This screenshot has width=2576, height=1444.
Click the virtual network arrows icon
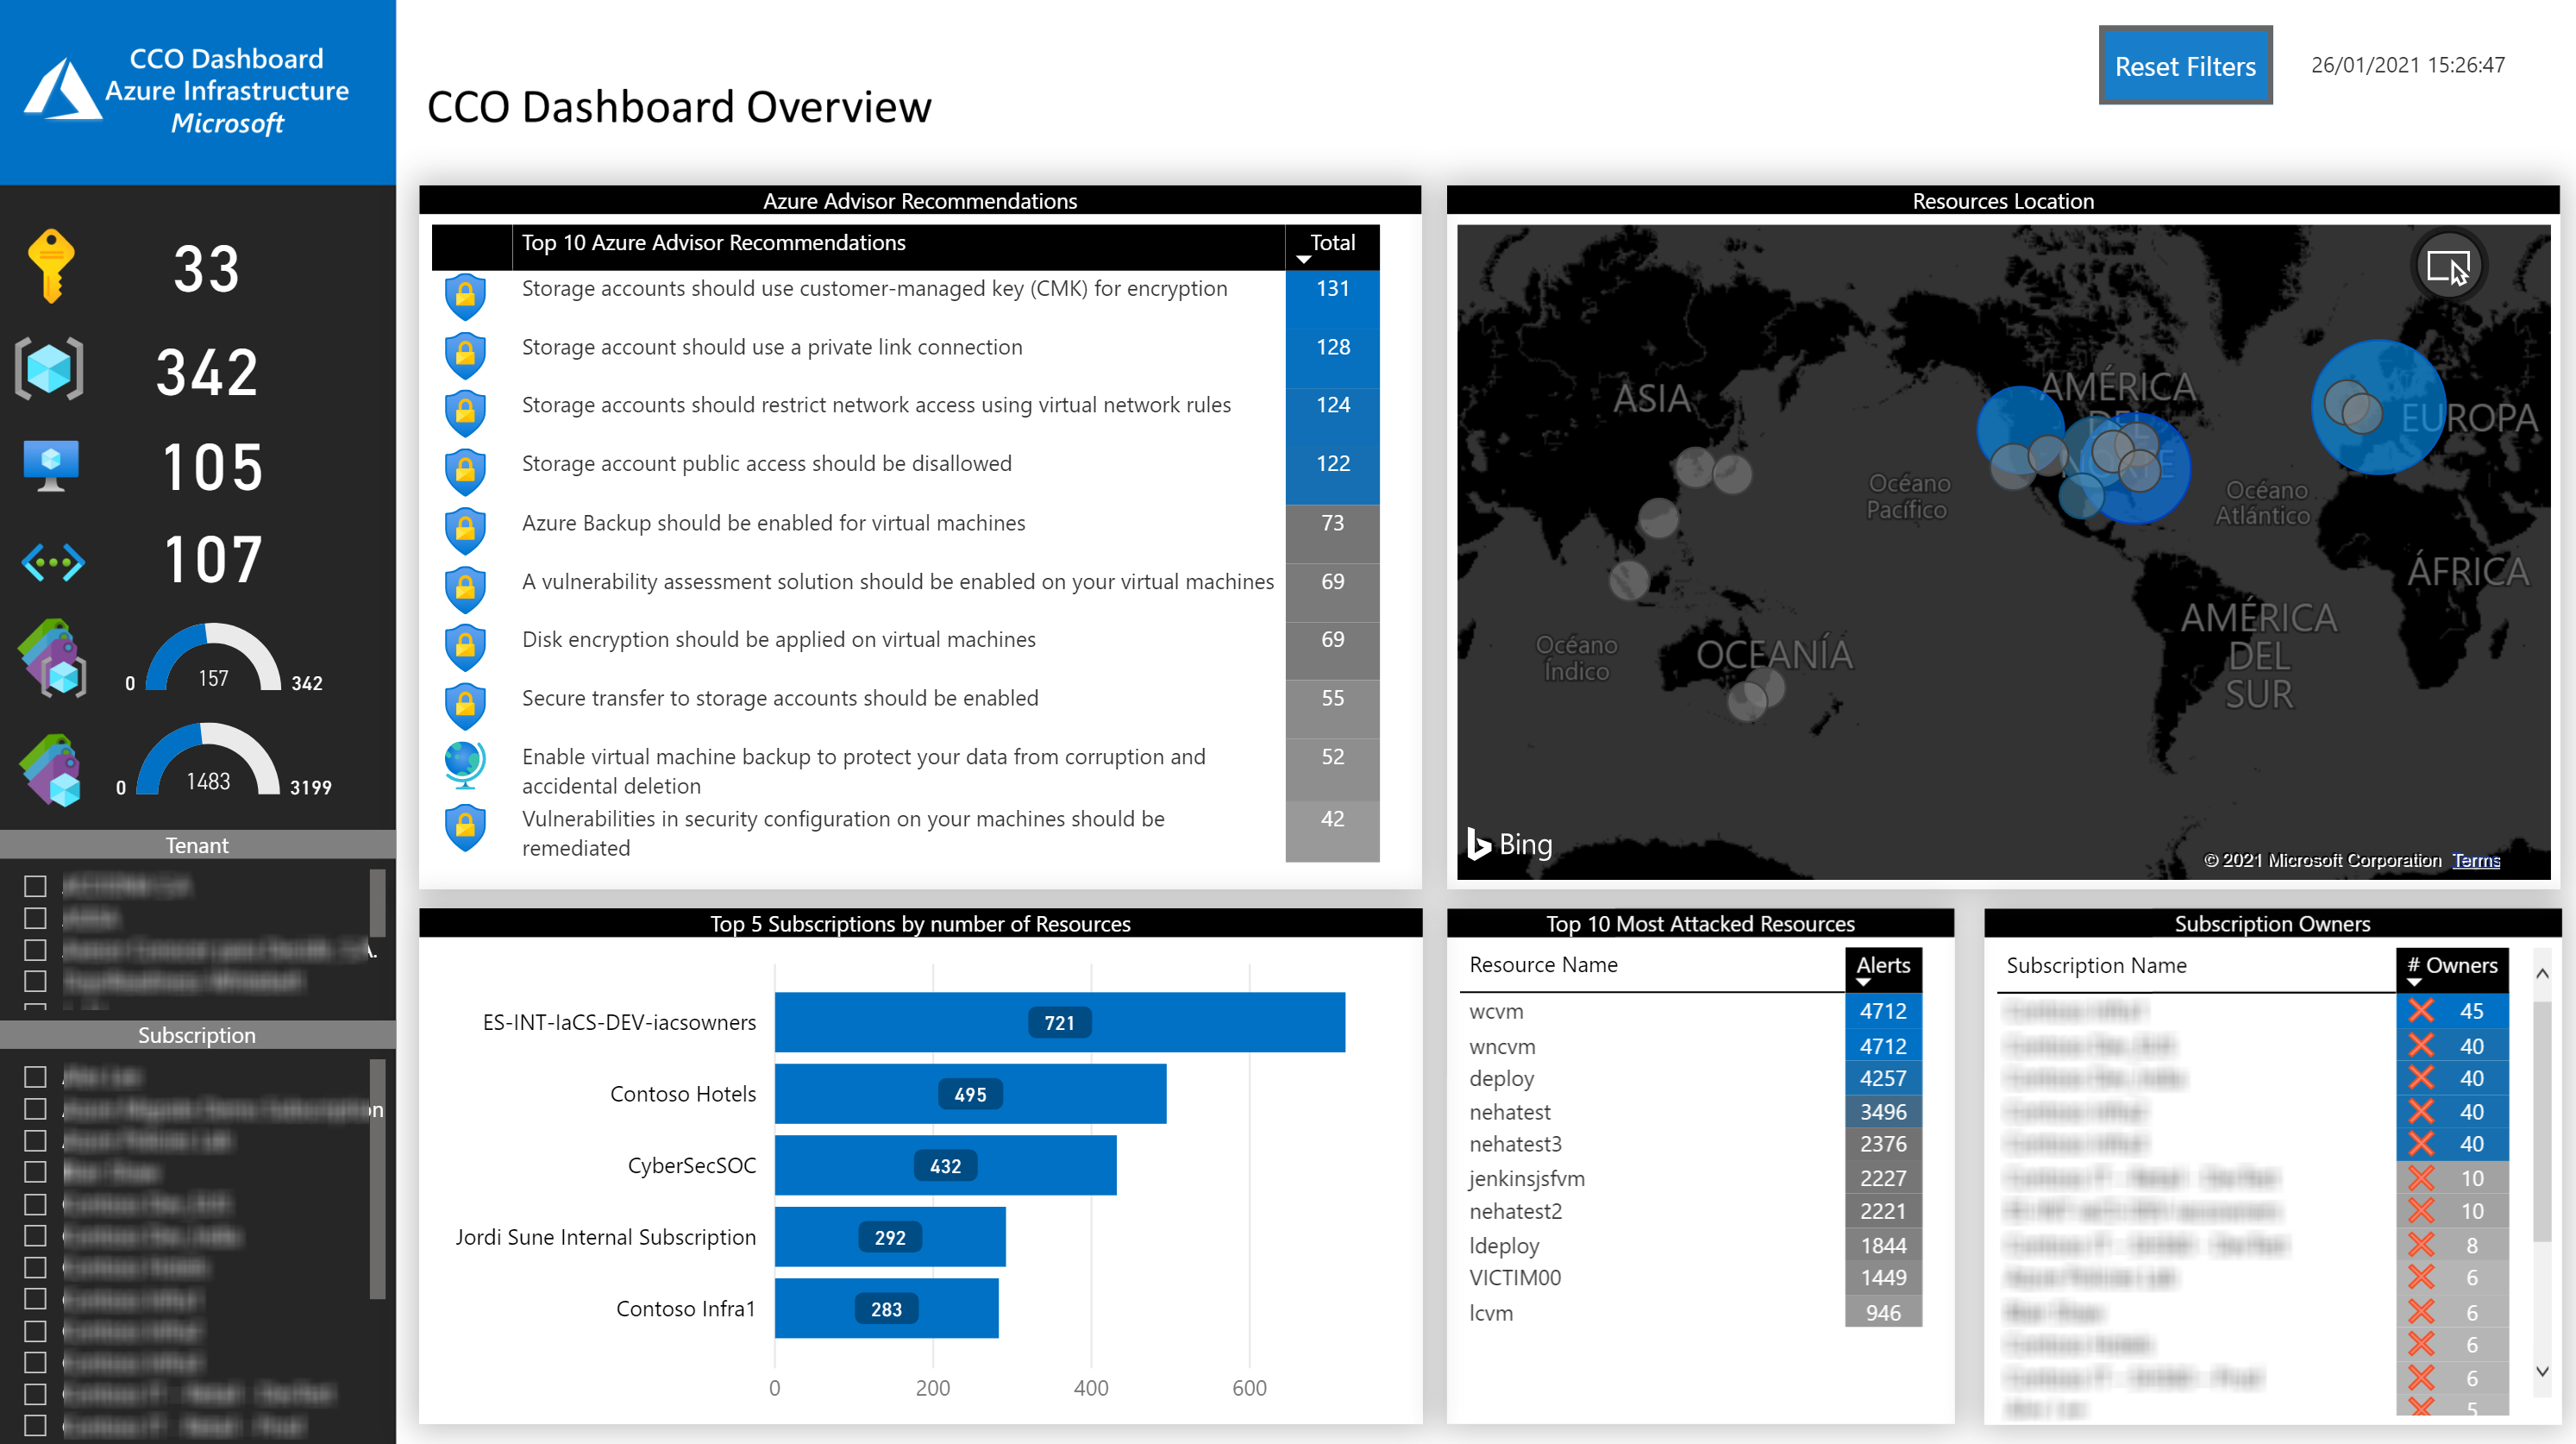click(x=52, y=561)
